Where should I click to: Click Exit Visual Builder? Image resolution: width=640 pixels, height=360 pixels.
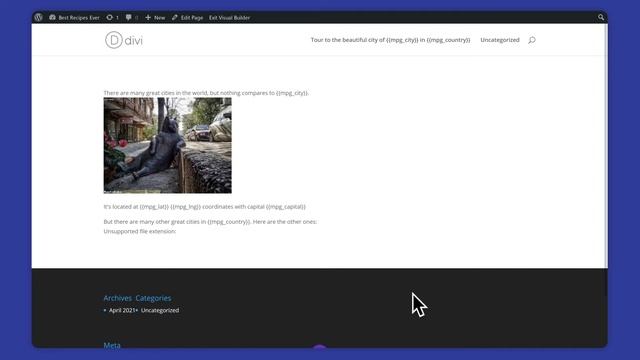(229, 18)
